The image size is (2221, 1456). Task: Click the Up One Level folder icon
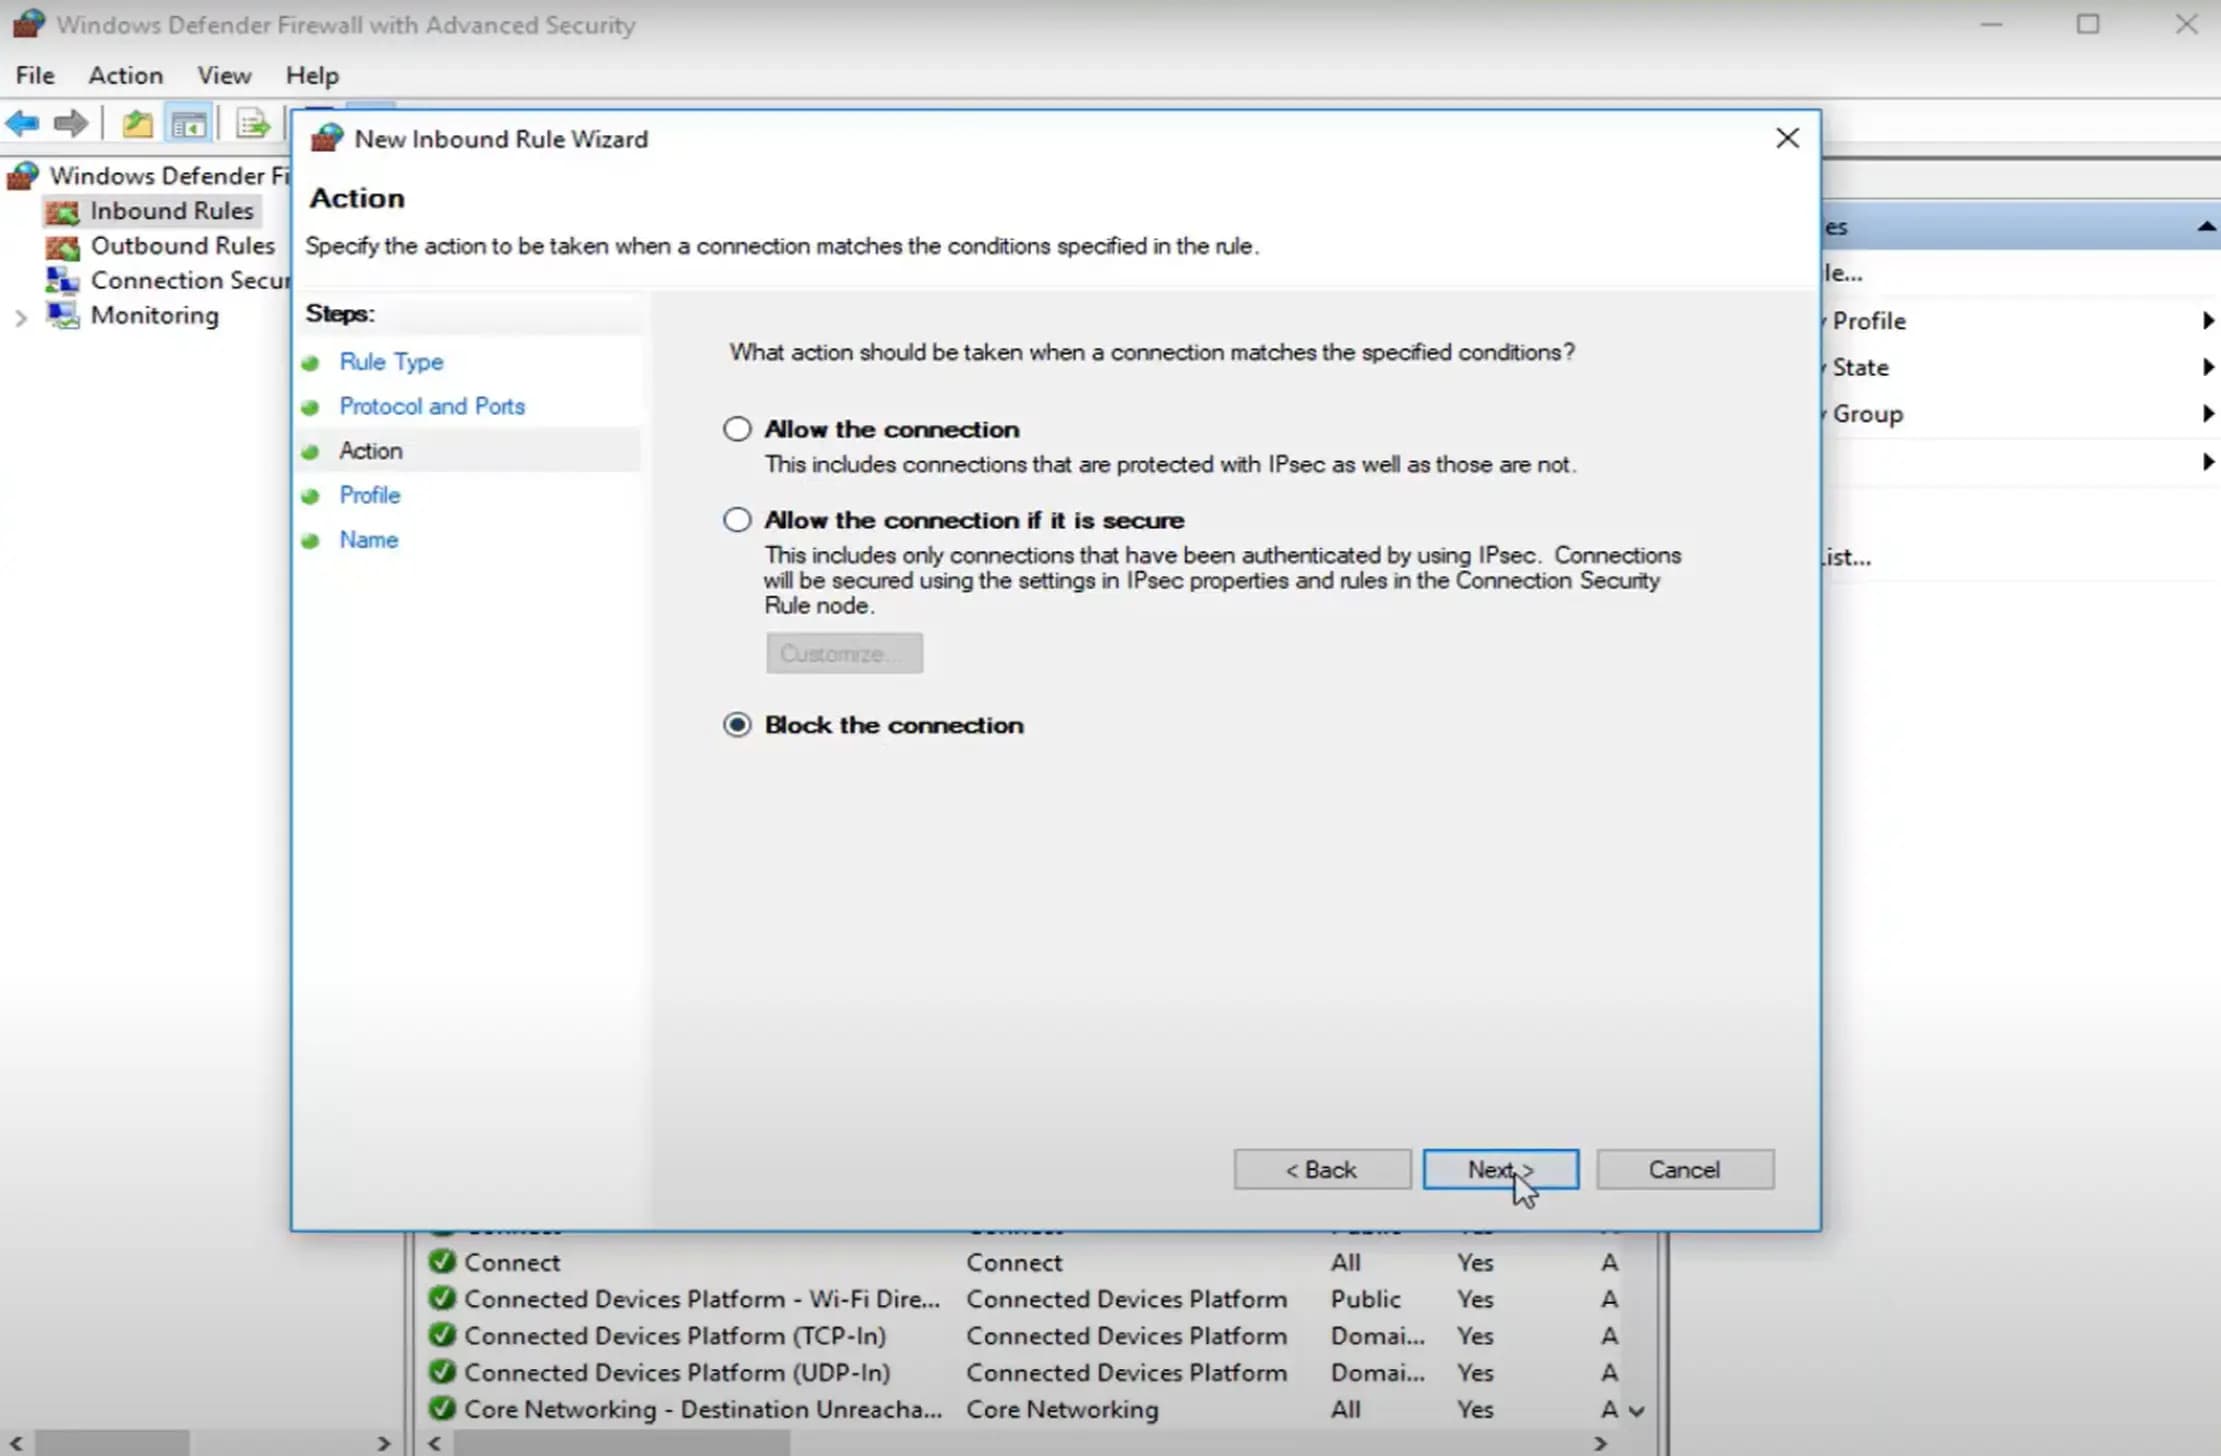tap(137, 124)
